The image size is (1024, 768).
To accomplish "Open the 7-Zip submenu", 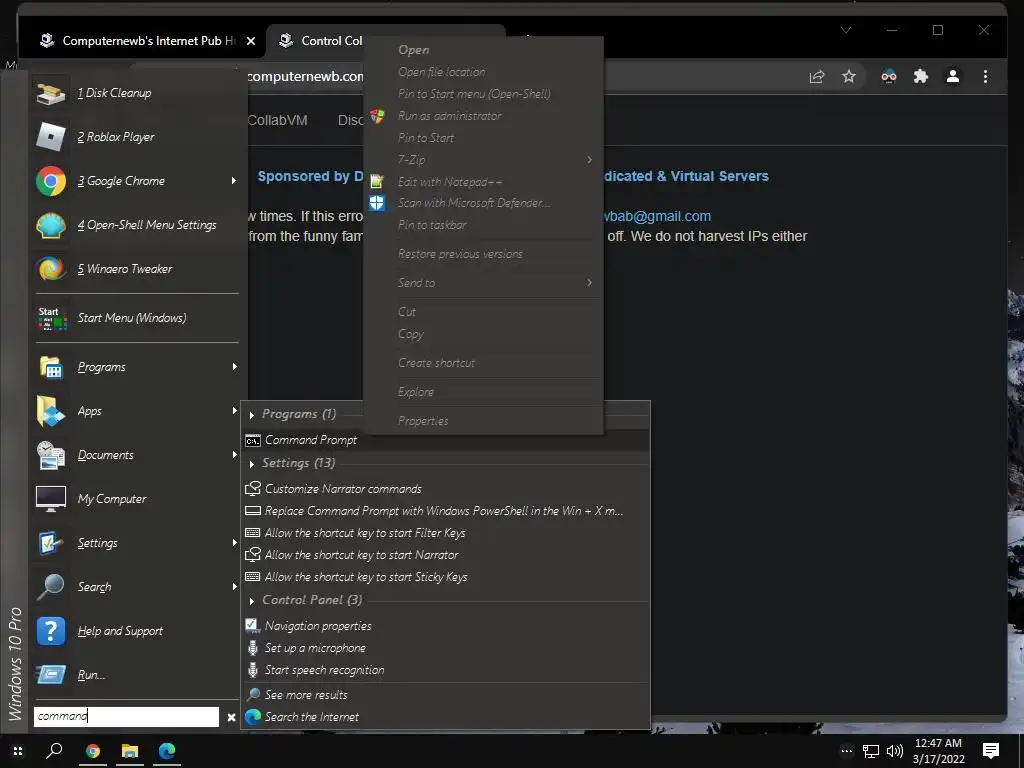I will (483, 159).
